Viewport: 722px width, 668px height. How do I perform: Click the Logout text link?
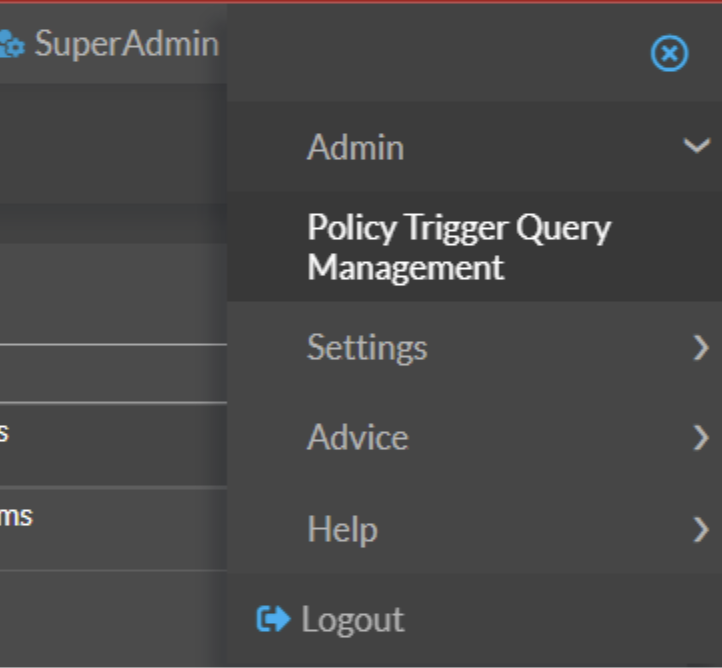click(x=352, y=620)
